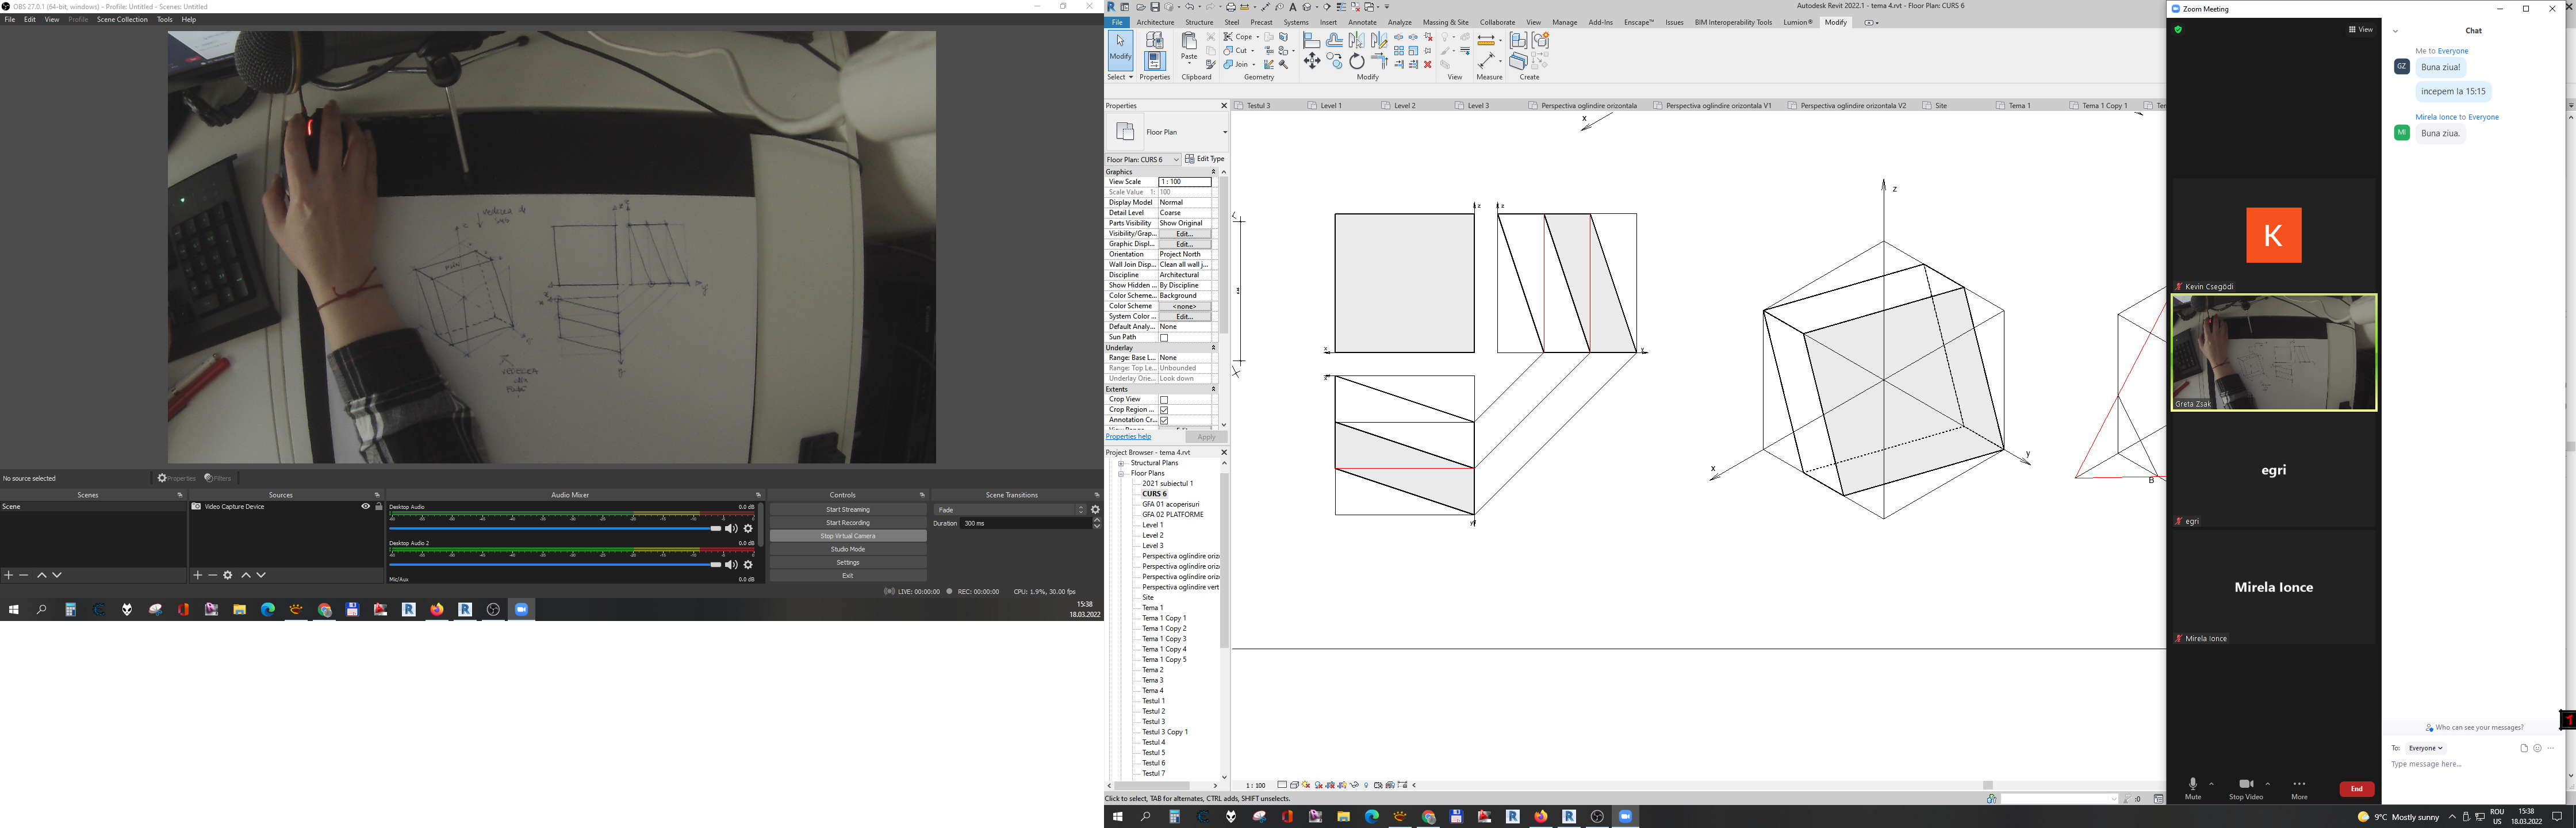2576x828 pixels.
Task: Select the Move tool in Revit ribbon
Action: (x=1312, y=61)
